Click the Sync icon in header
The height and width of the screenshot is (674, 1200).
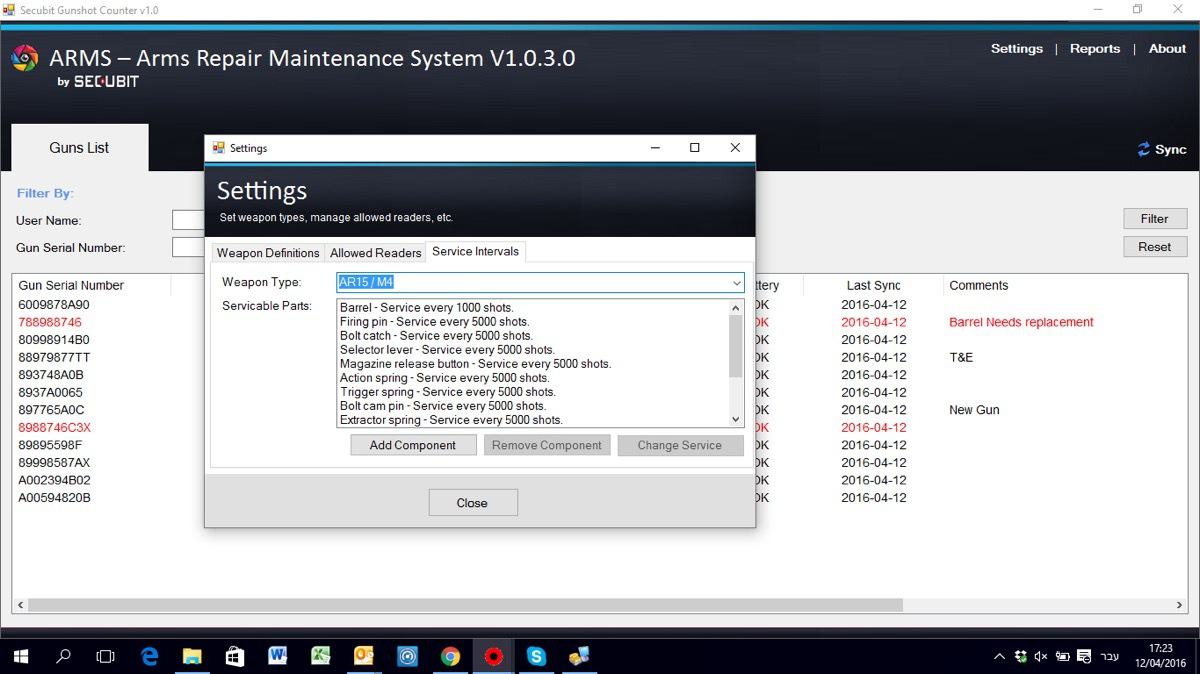[x=1144, y=149]
